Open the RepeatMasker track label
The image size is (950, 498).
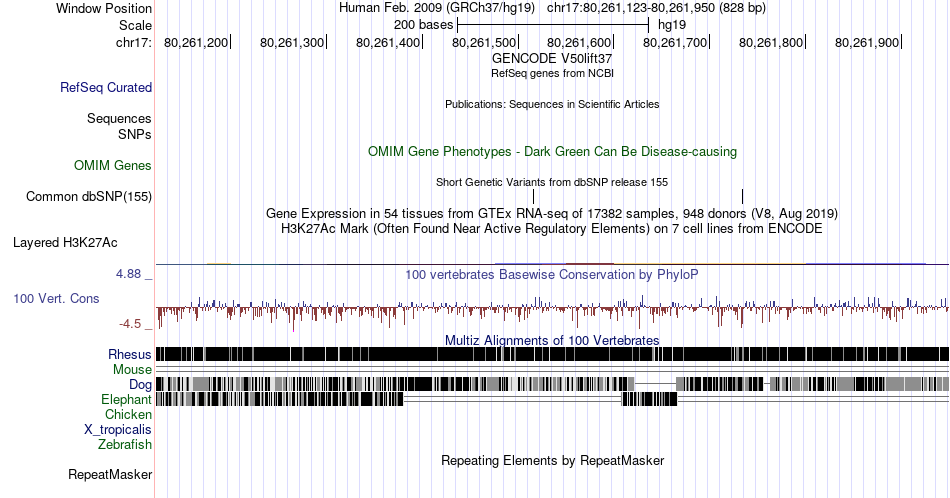110,474
